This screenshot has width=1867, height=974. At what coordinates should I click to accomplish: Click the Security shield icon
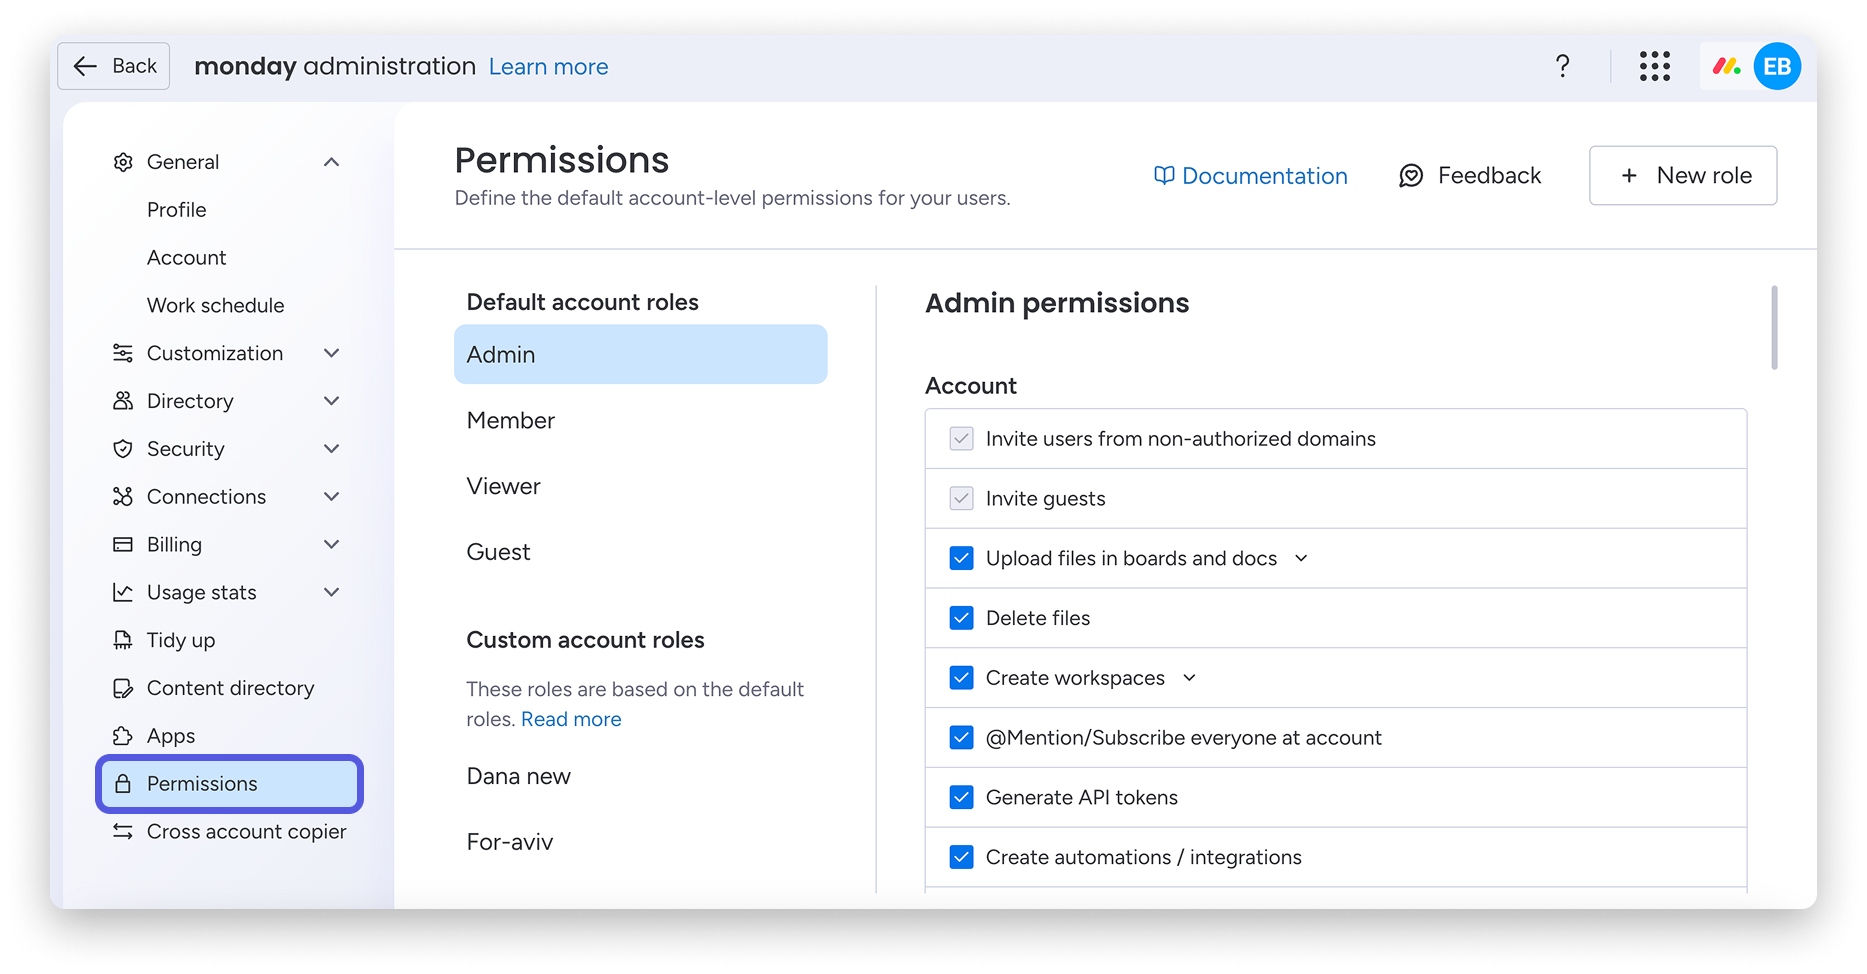(x=123, y=449)
